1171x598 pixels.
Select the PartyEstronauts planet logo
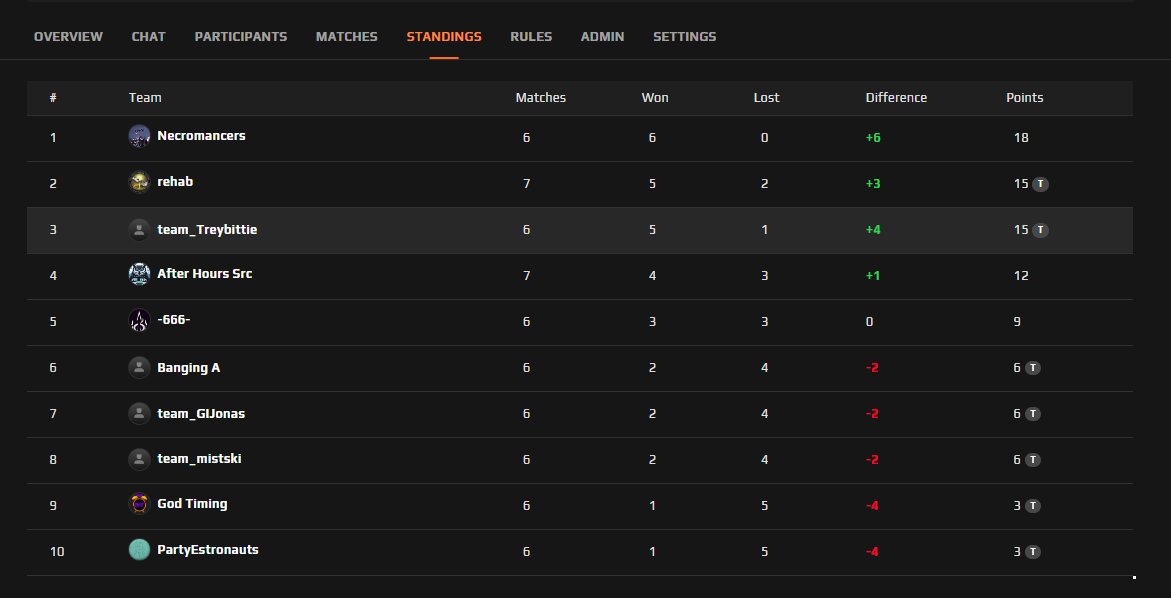(x=138, y=550)
